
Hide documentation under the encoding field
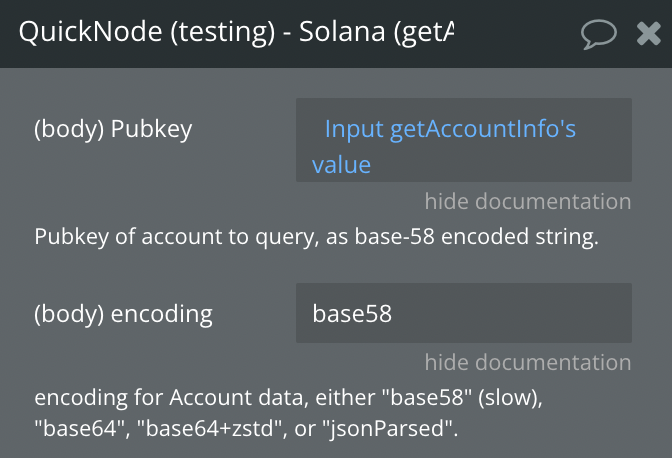(528, 362)
